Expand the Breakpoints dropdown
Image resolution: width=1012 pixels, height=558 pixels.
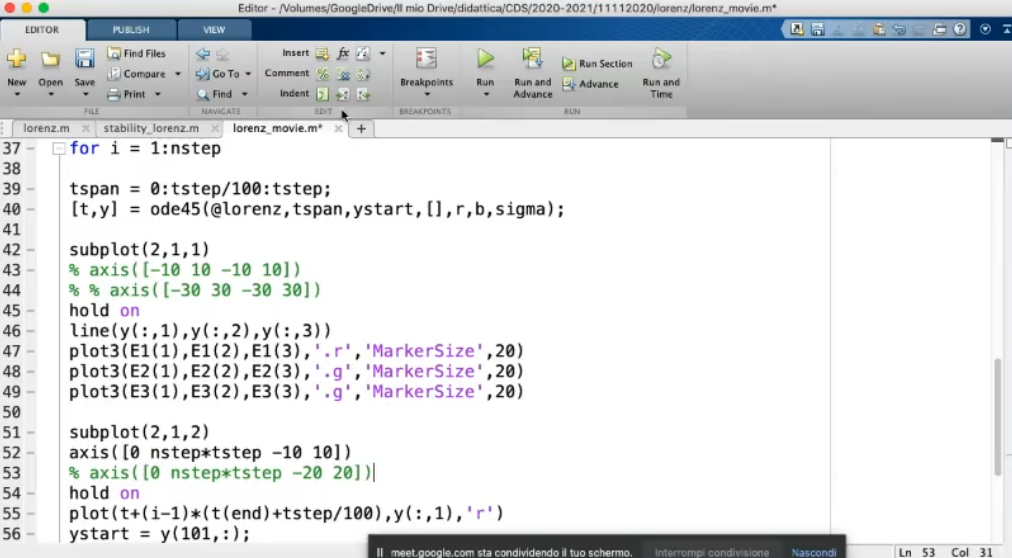pos(426,95)
